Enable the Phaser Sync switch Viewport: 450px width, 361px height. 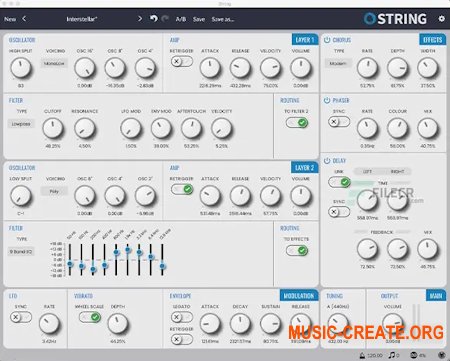click(x=339, y=122)
